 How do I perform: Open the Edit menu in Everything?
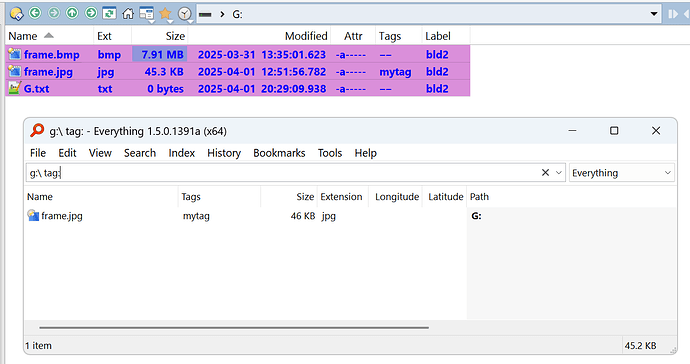click(67, 153)
